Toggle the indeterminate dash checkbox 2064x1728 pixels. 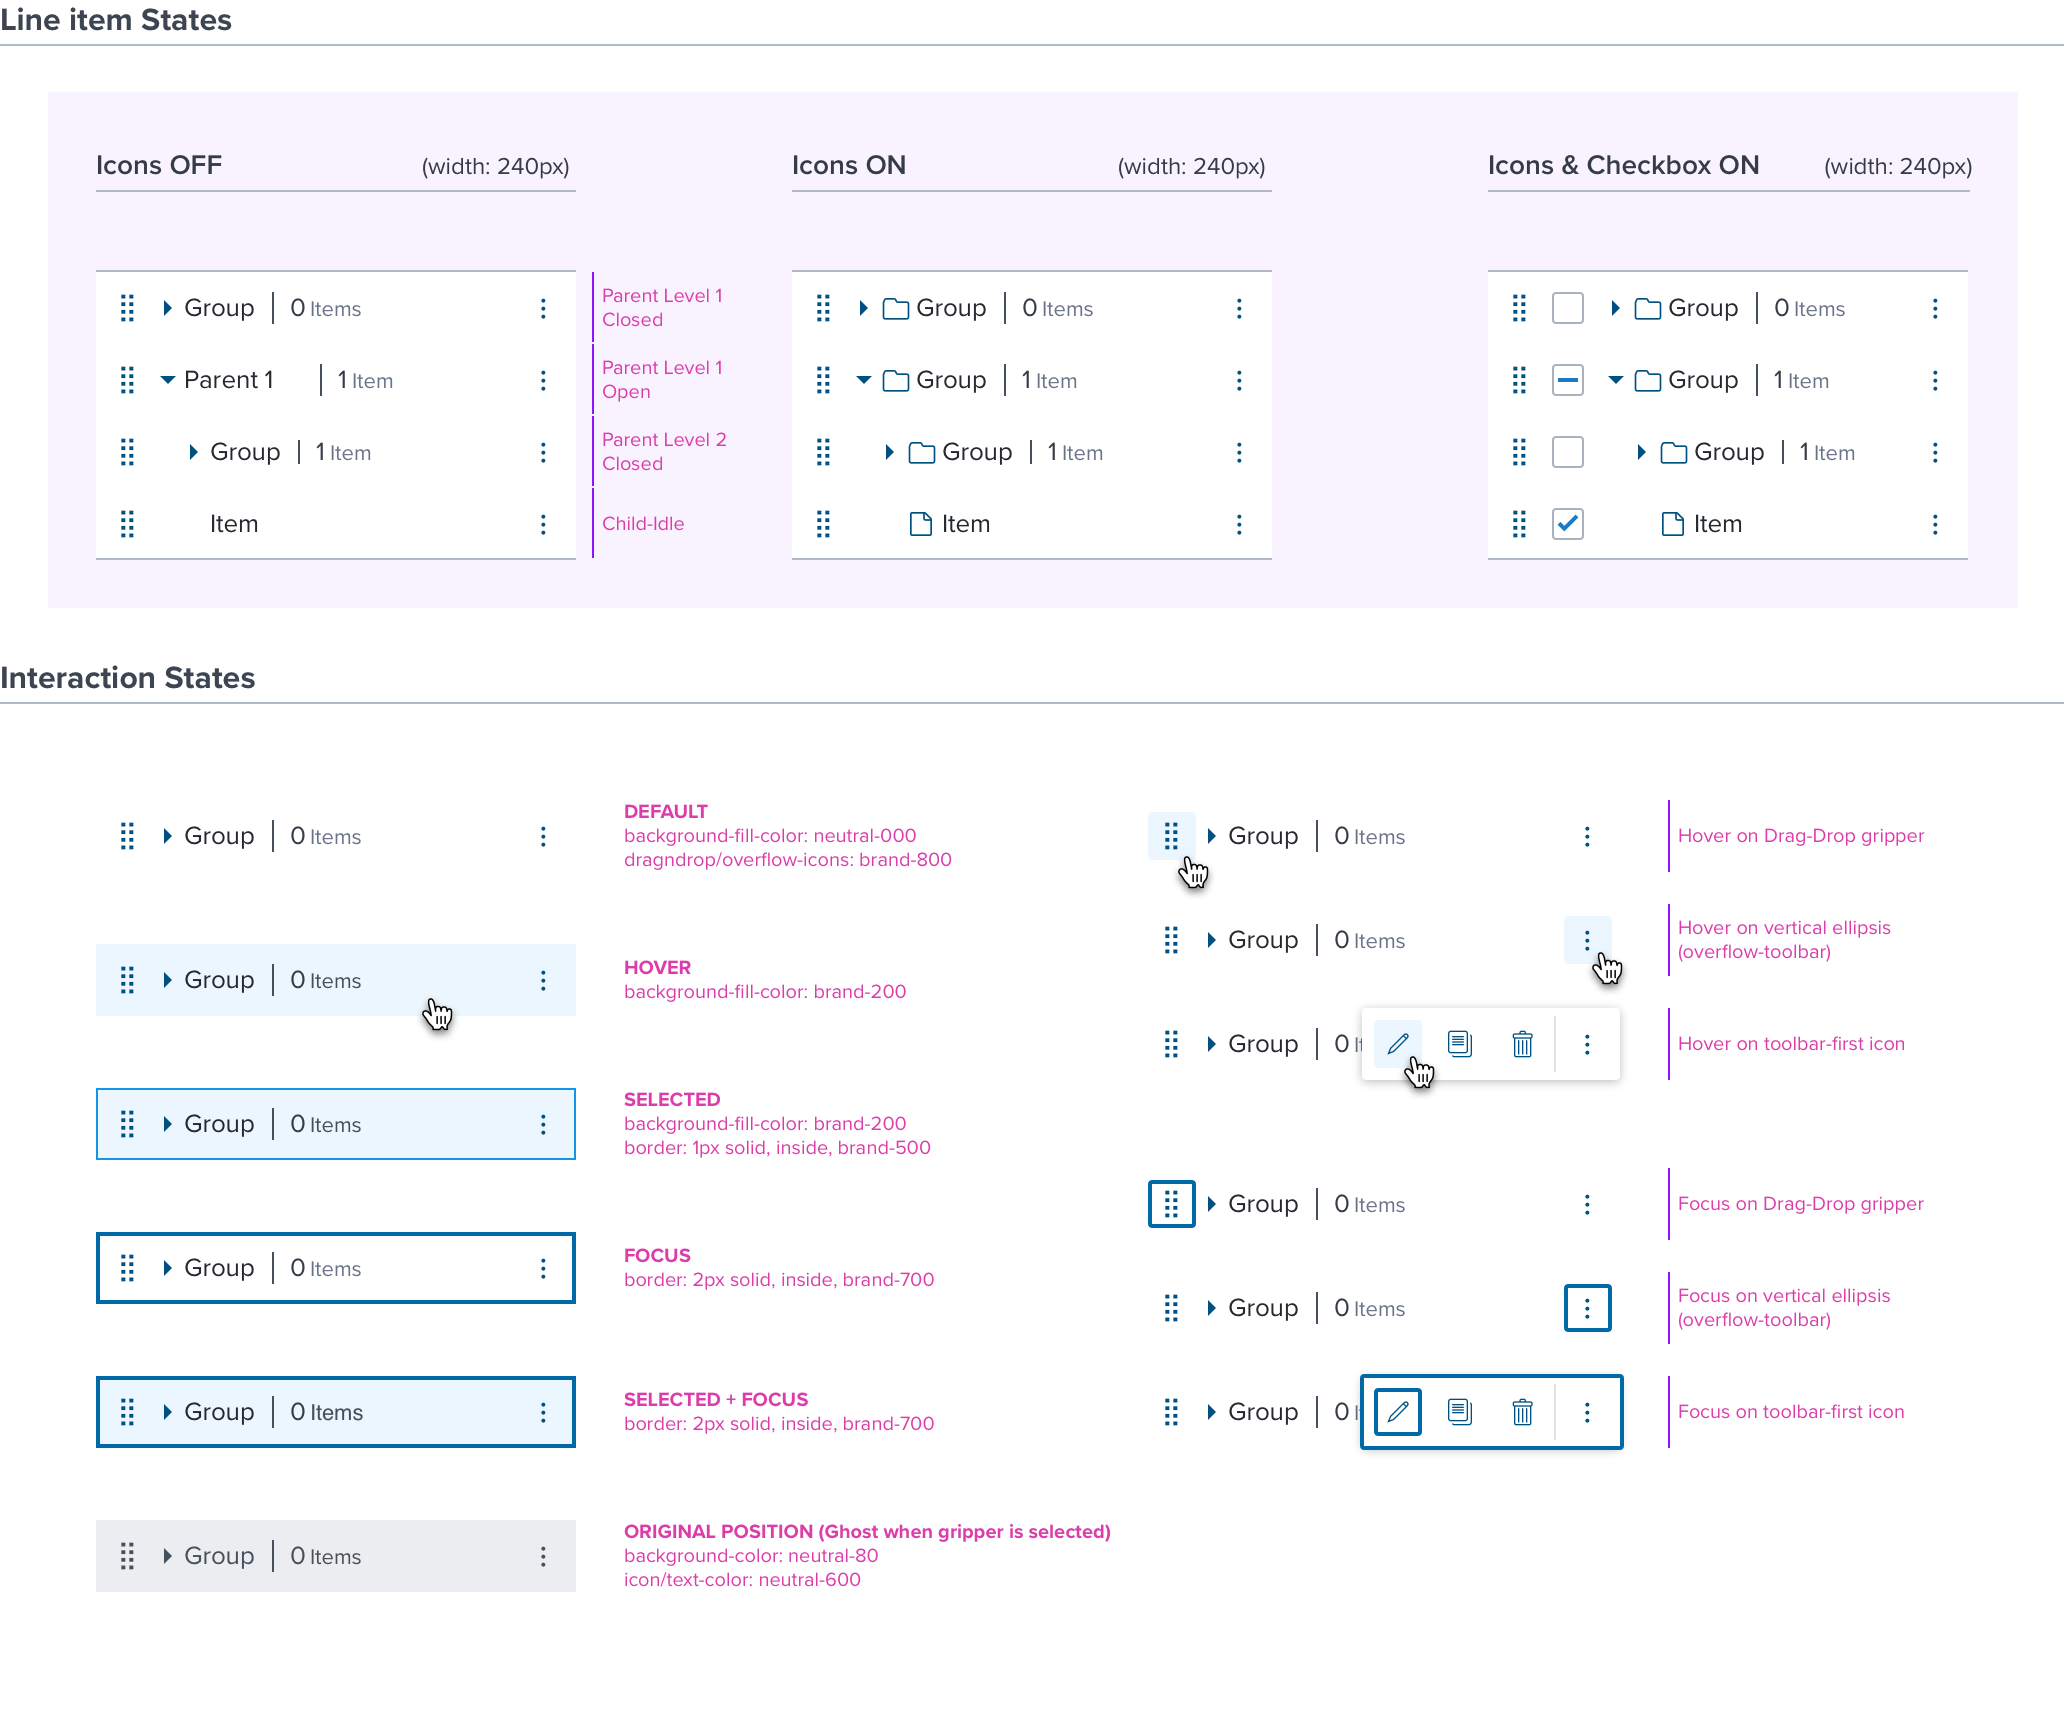1567,380
